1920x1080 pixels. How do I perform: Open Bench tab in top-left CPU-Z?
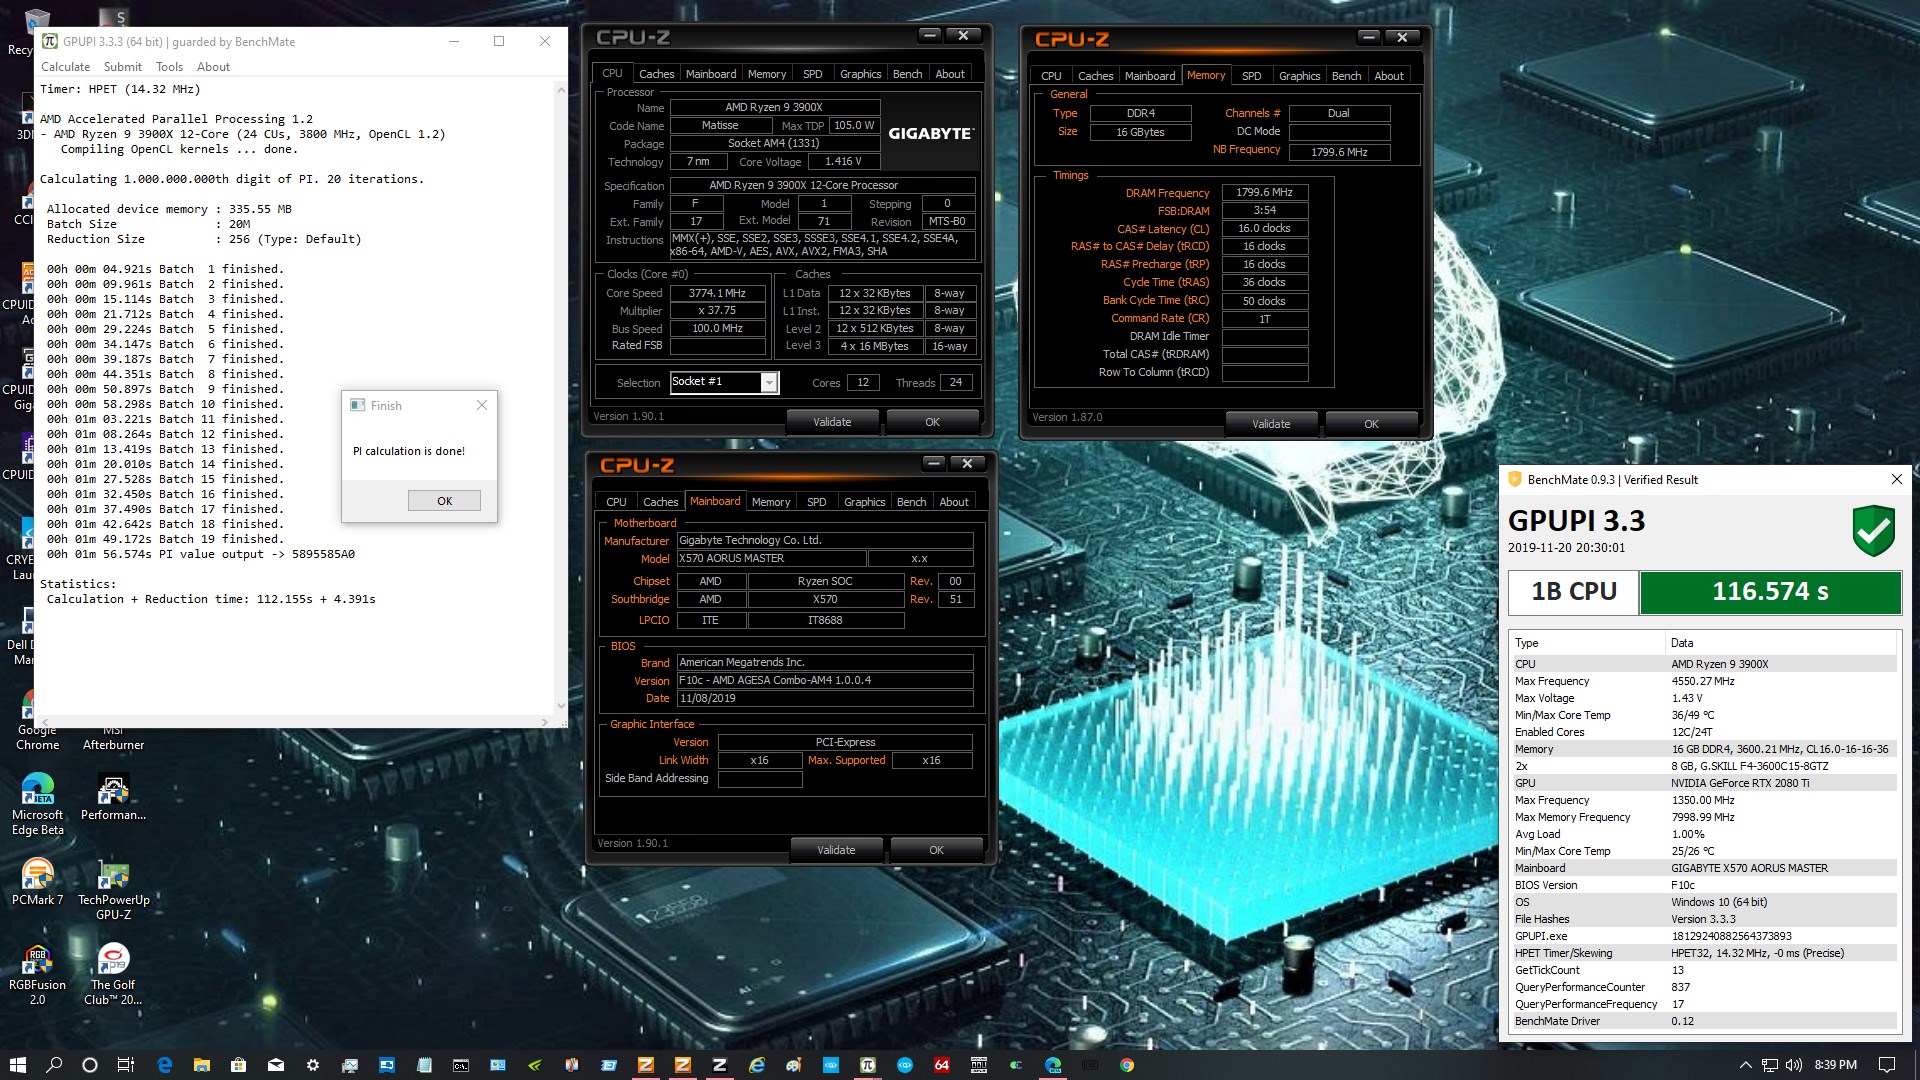click(x=907, y=74)
